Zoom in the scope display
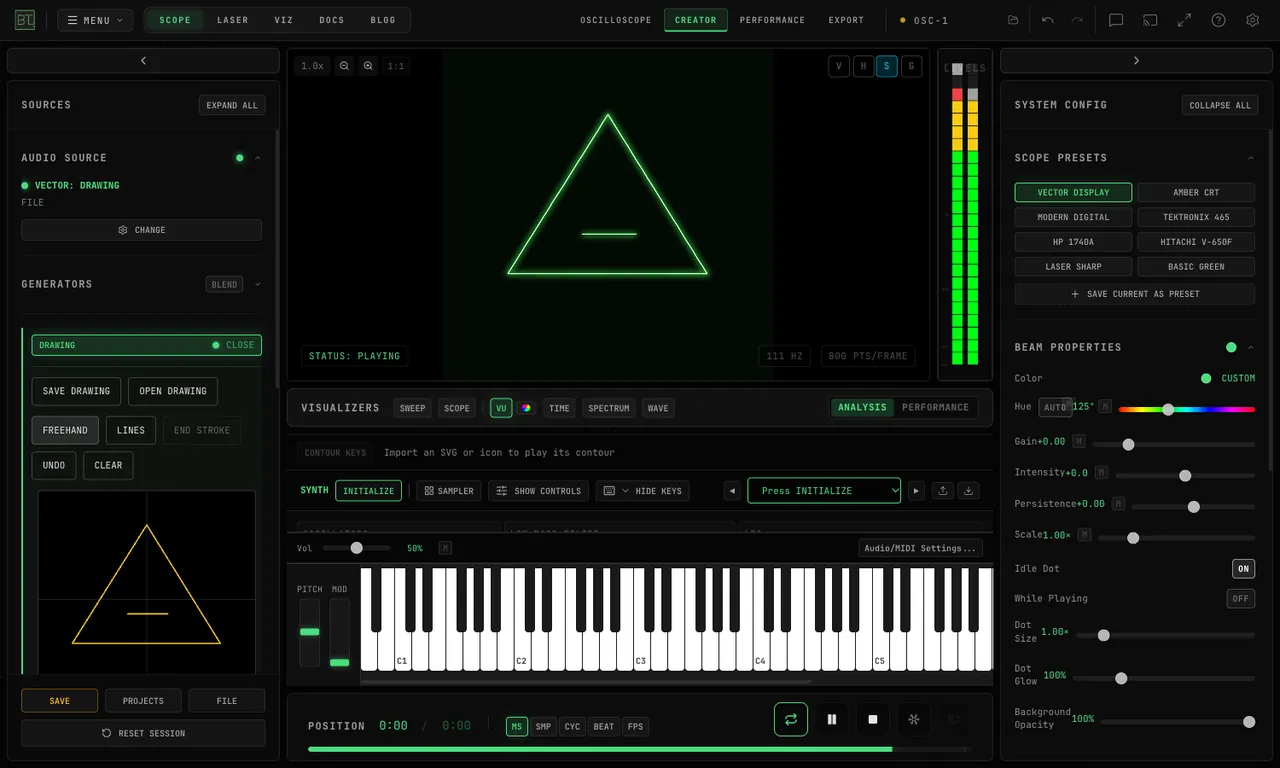 tap(368, 66)
